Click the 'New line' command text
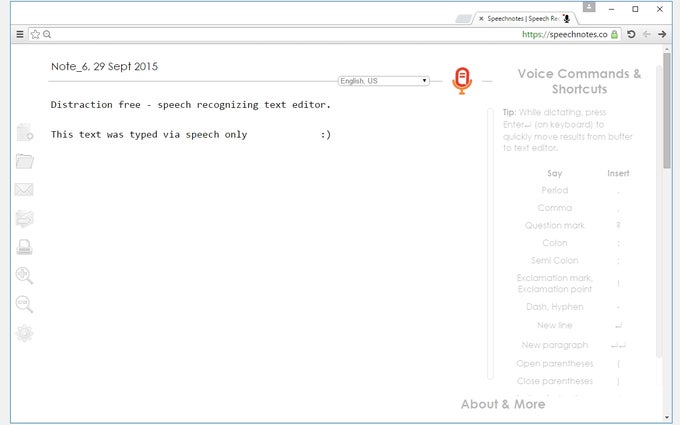 (x=555, y=325)
